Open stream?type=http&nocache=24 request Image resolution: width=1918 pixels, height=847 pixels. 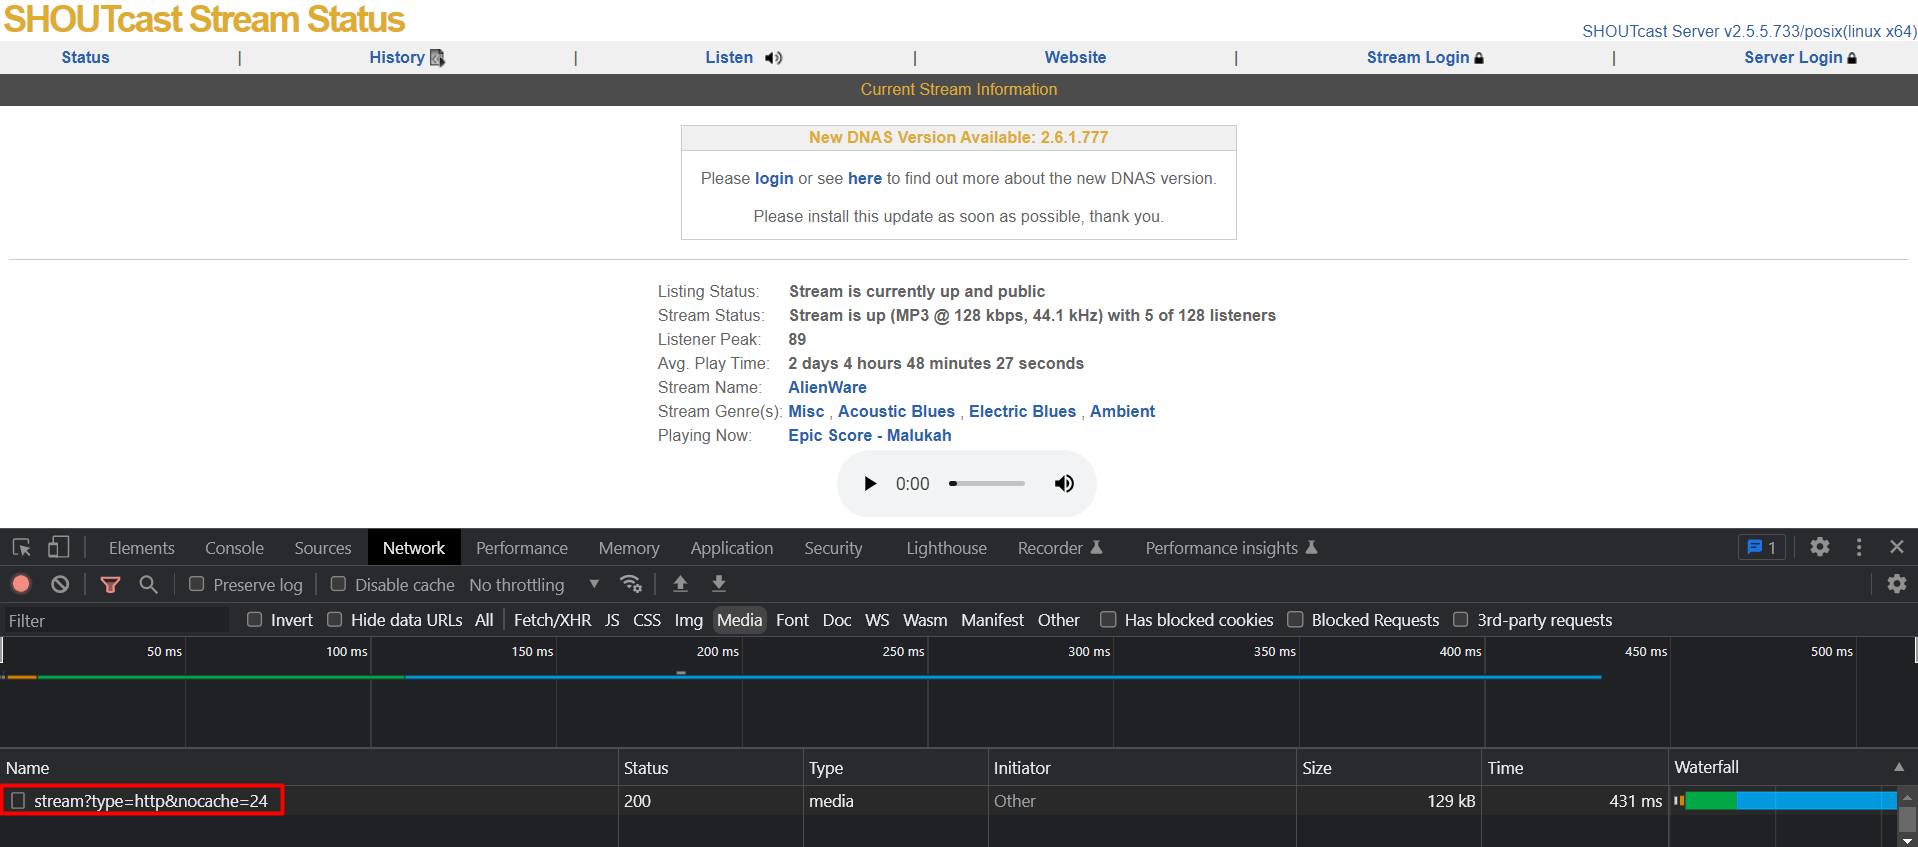click(x=151, y=801)
